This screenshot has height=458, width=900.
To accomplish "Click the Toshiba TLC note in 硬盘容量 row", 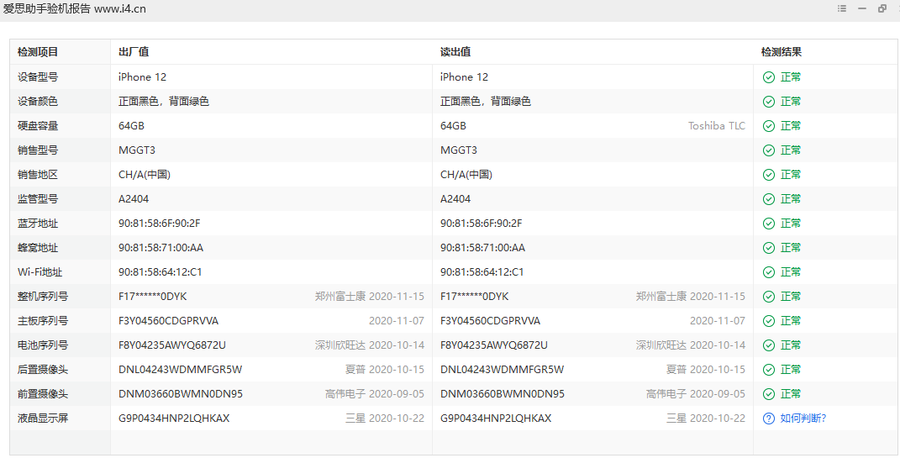I will (x=716, y=126).
